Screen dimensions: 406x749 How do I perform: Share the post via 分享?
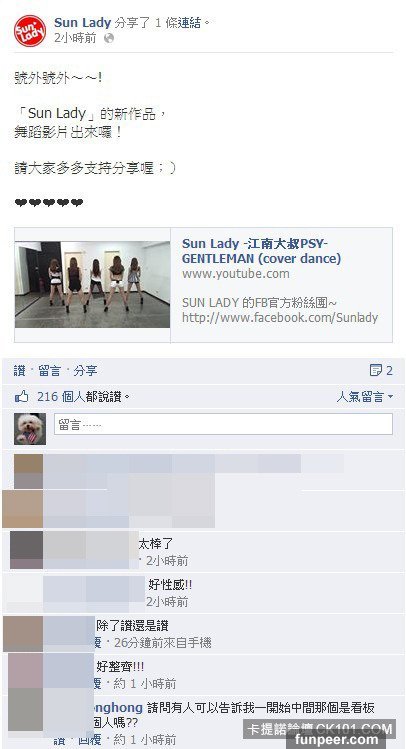pyautogui.click(x=85, y=371)
